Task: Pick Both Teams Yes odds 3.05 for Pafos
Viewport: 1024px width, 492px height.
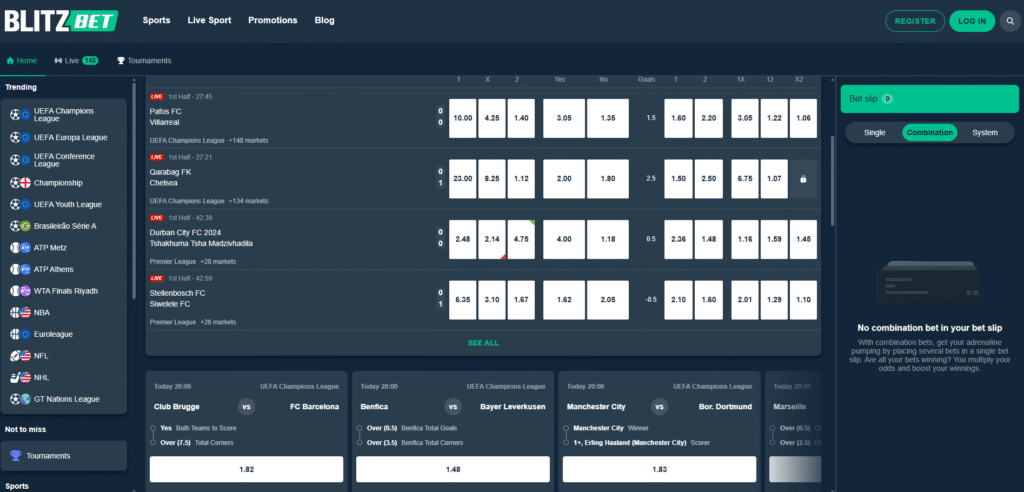Action: point(564,118)
